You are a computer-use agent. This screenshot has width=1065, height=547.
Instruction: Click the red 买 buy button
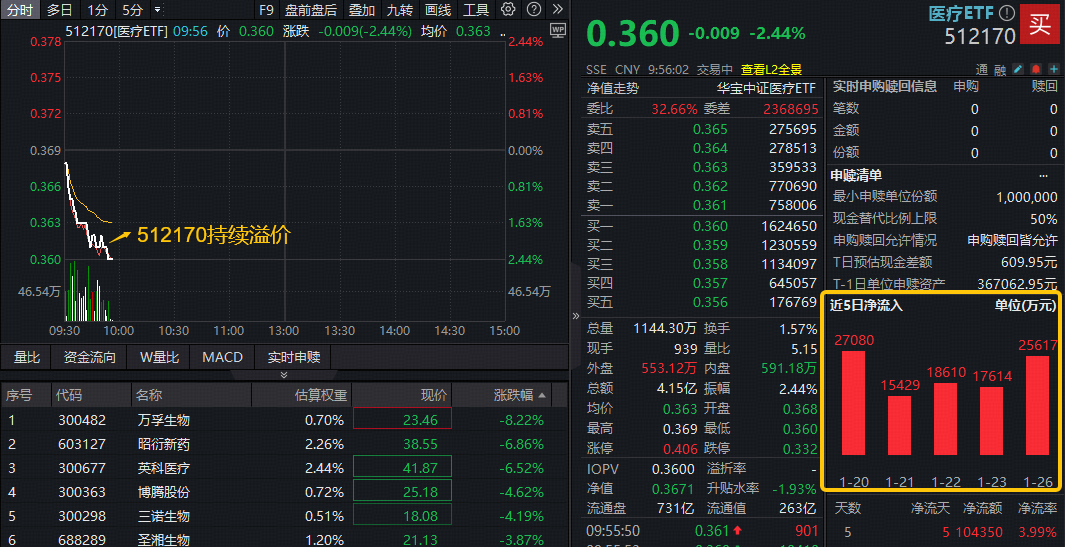click(1041, 24)
